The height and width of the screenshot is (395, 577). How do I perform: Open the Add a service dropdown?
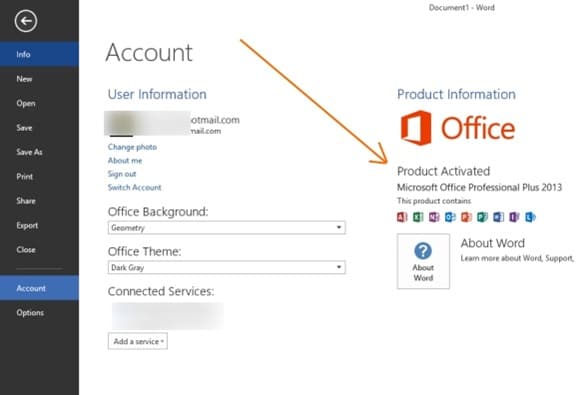tap(138, 341)
